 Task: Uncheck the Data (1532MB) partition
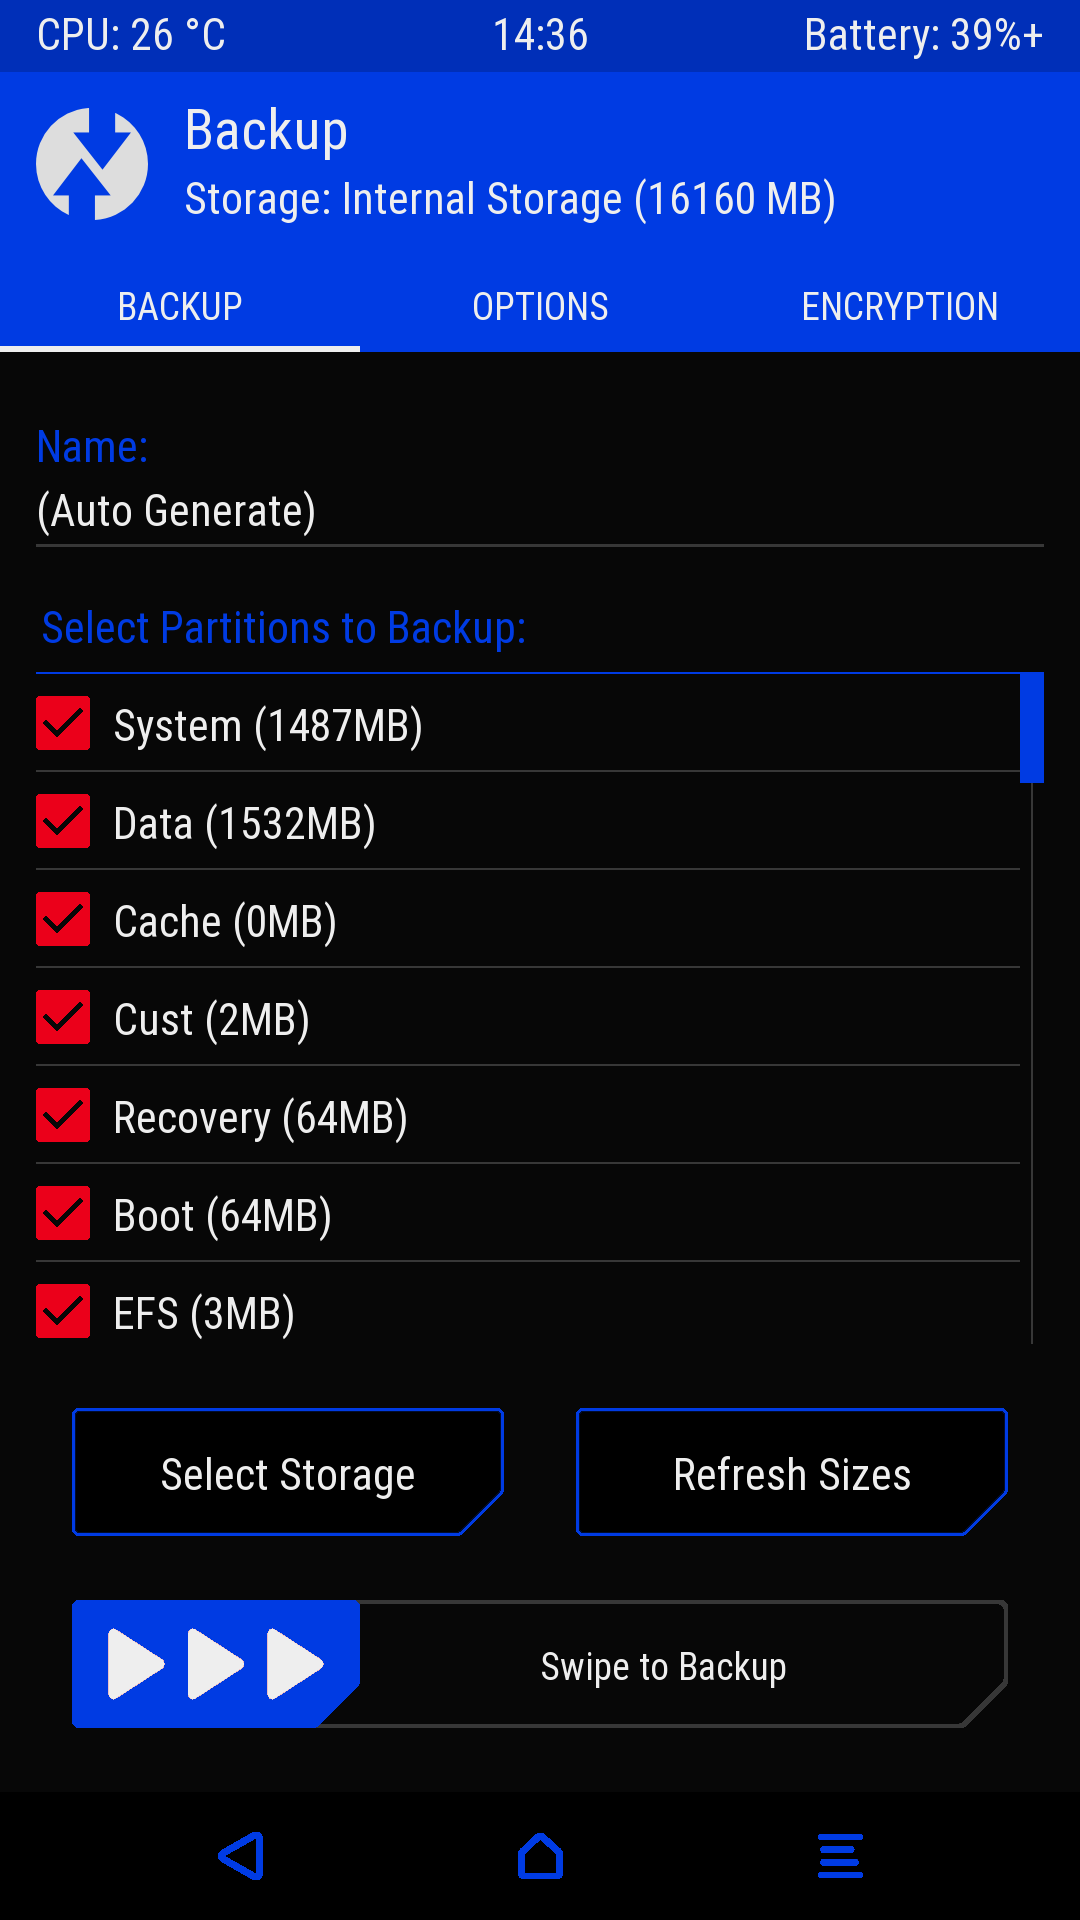pos(63,821)
